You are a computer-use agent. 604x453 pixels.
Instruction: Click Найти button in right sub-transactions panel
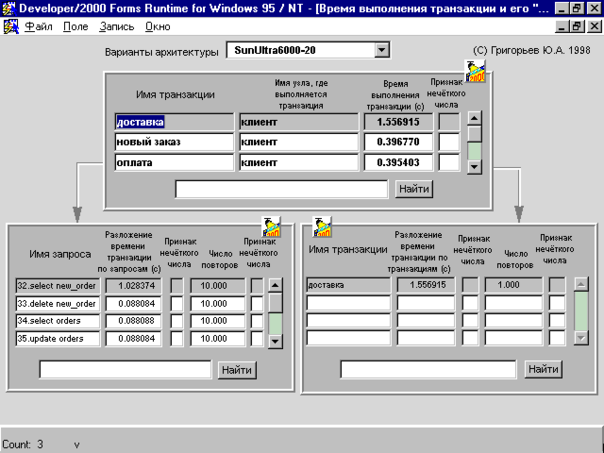click(x=543, y=369)
